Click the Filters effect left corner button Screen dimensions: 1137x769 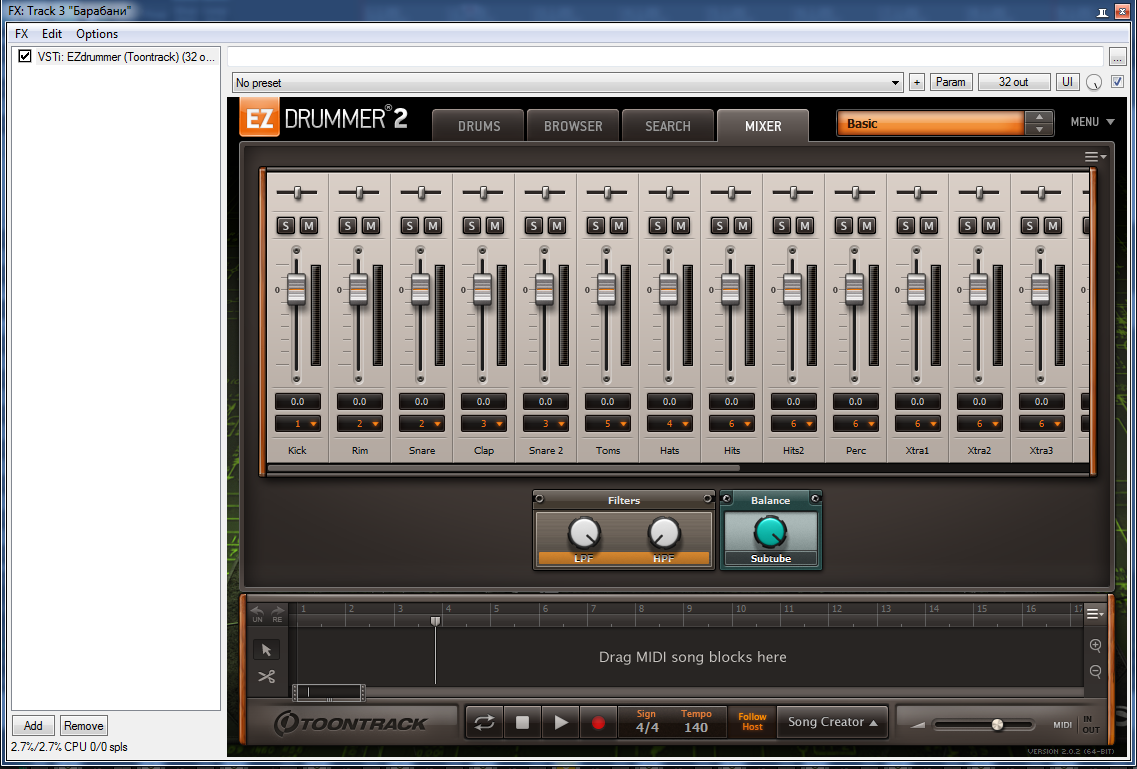point(539,499)
